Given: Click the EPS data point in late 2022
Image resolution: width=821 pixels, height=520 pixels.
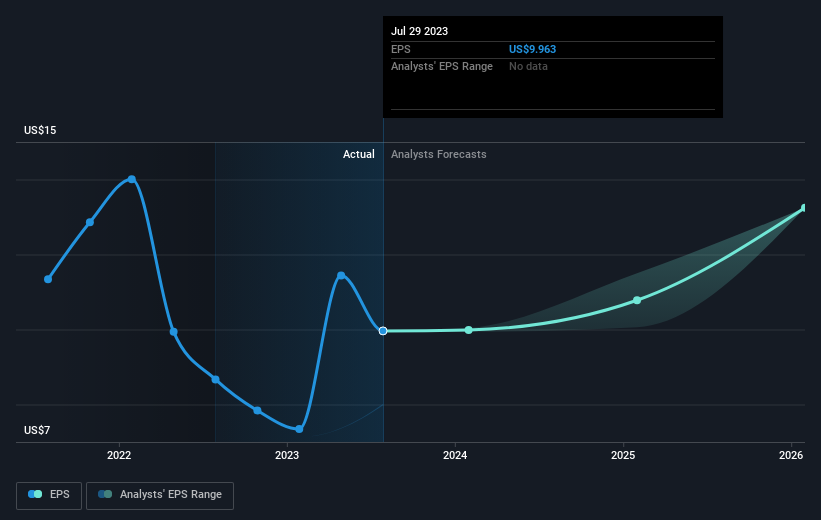Looking at the screenshot, I should (258, 411).
